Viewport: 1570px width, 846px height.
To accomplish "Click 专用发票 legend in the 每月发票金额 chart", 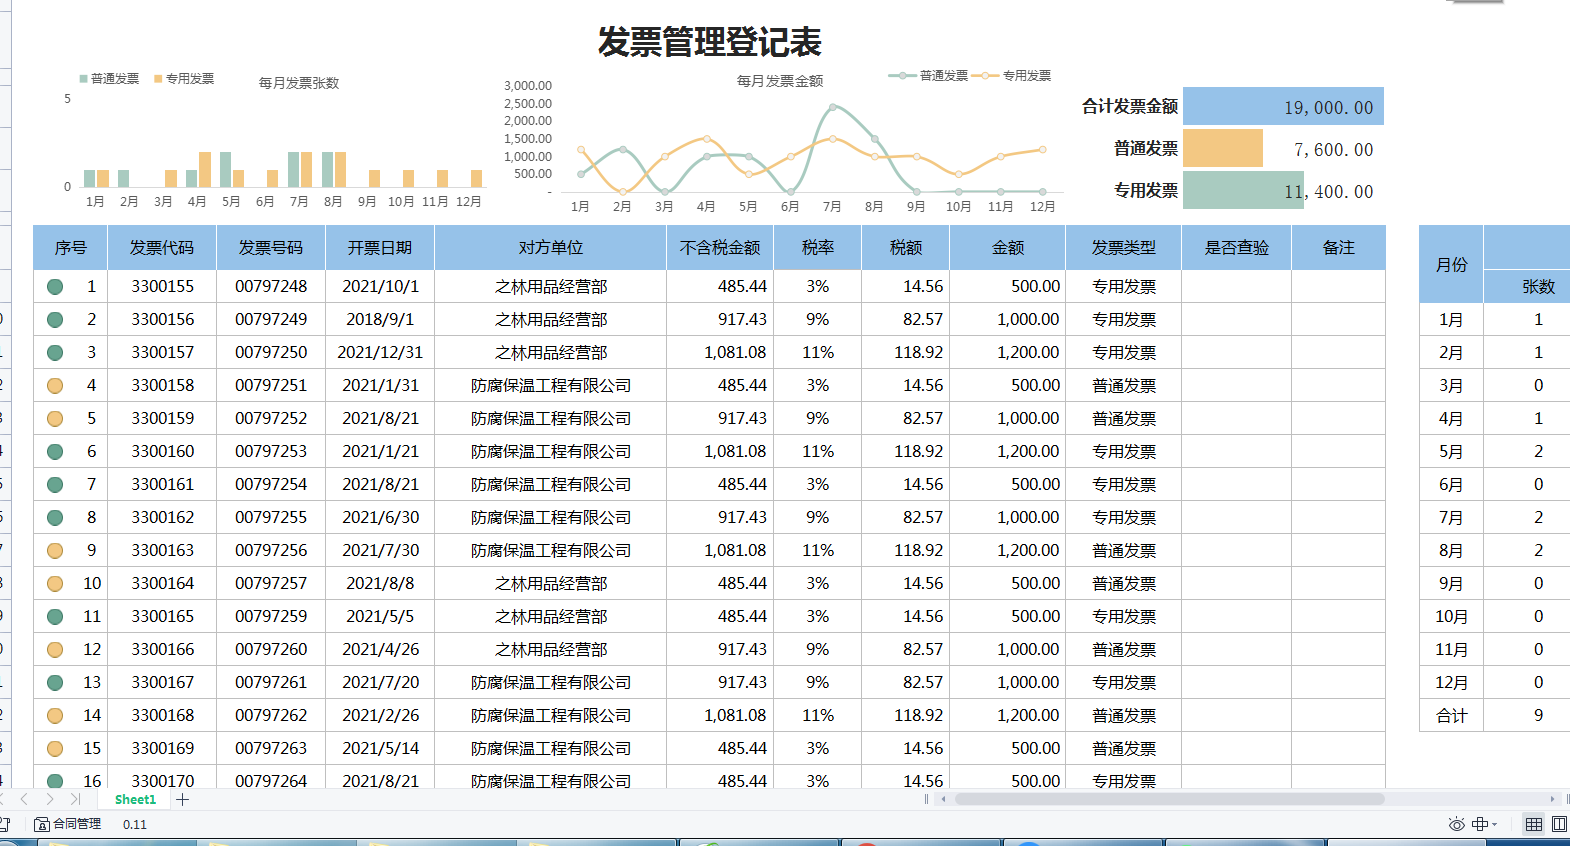I will coord(1012,76).
